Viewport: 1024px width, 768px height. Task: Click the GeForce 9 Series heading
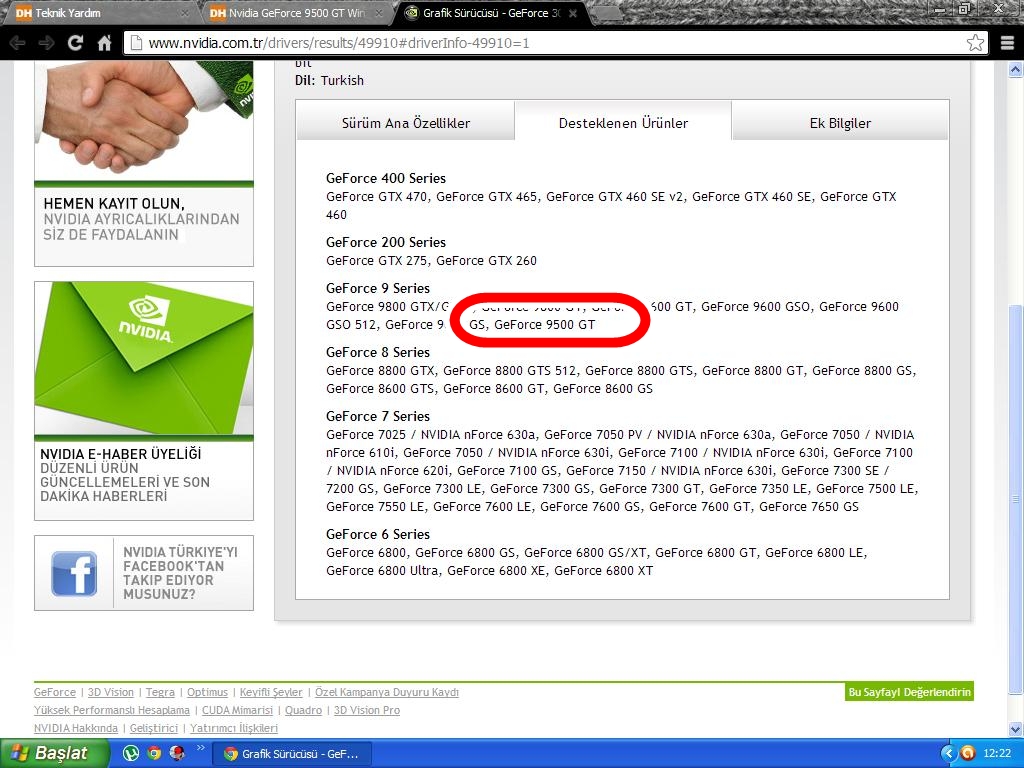tap(378, 288)
